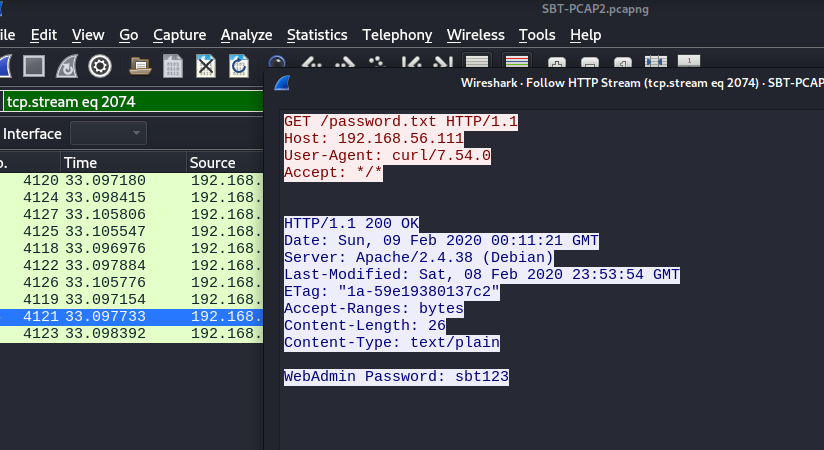Jump to the last packet
The width and height of the screenshot is (824, 450).
point(443,62)
